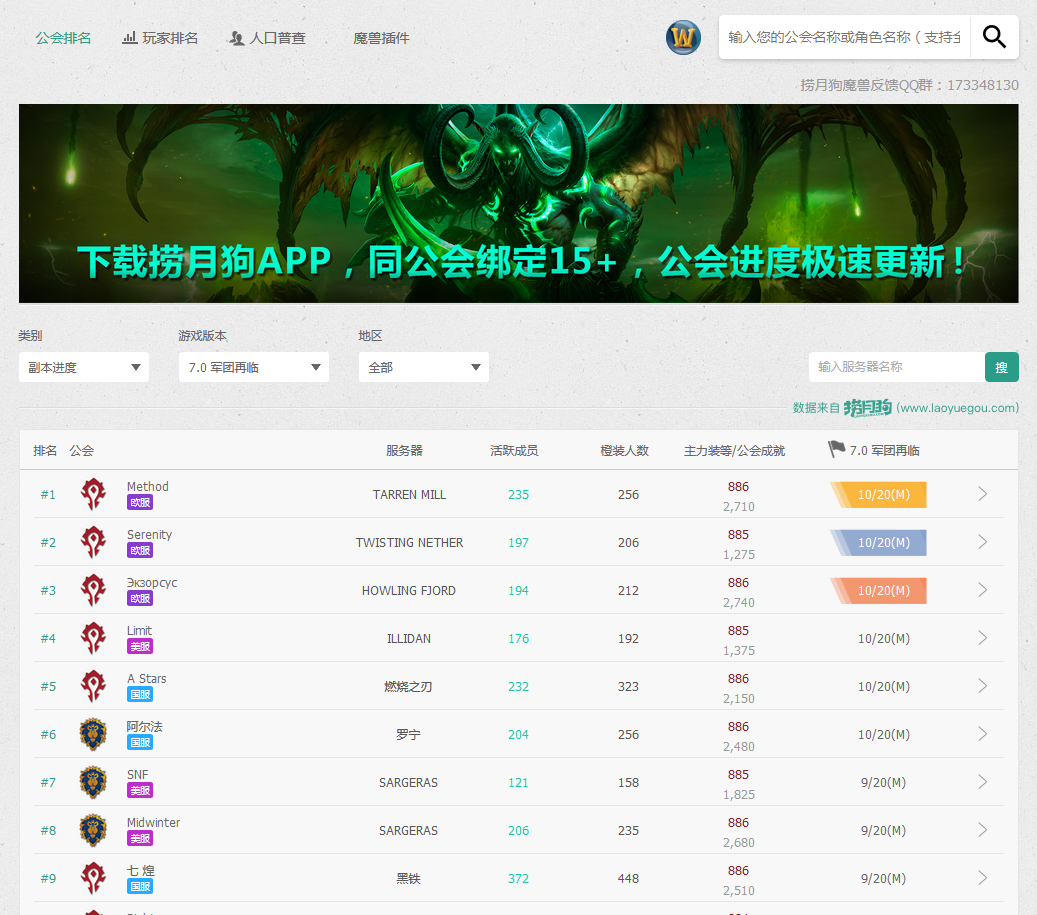Click Horde emblem in 七煌 row
This screenshot has width=1037, height=915.
pos(93,878)
